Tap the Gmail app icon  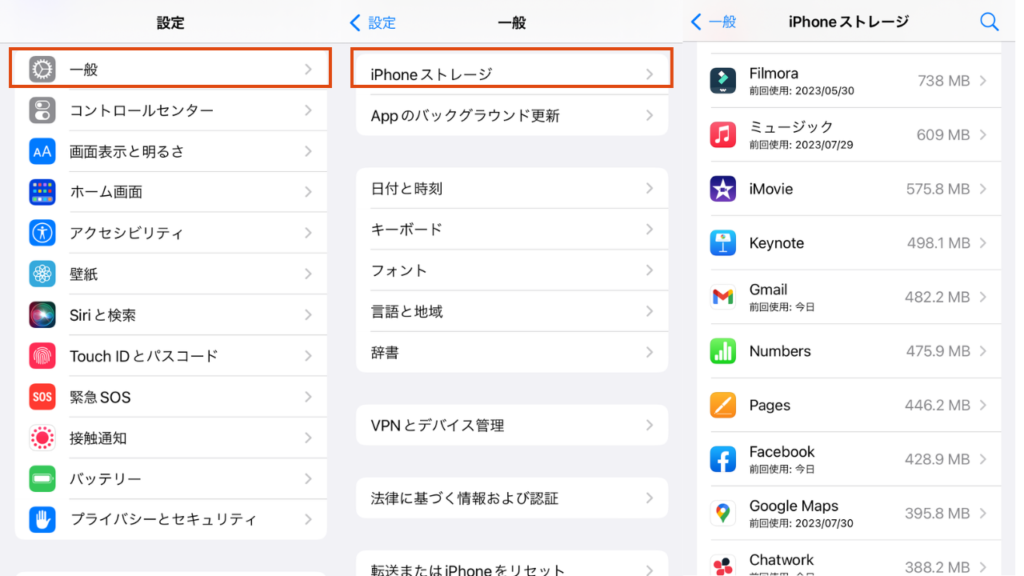(723, 297)
